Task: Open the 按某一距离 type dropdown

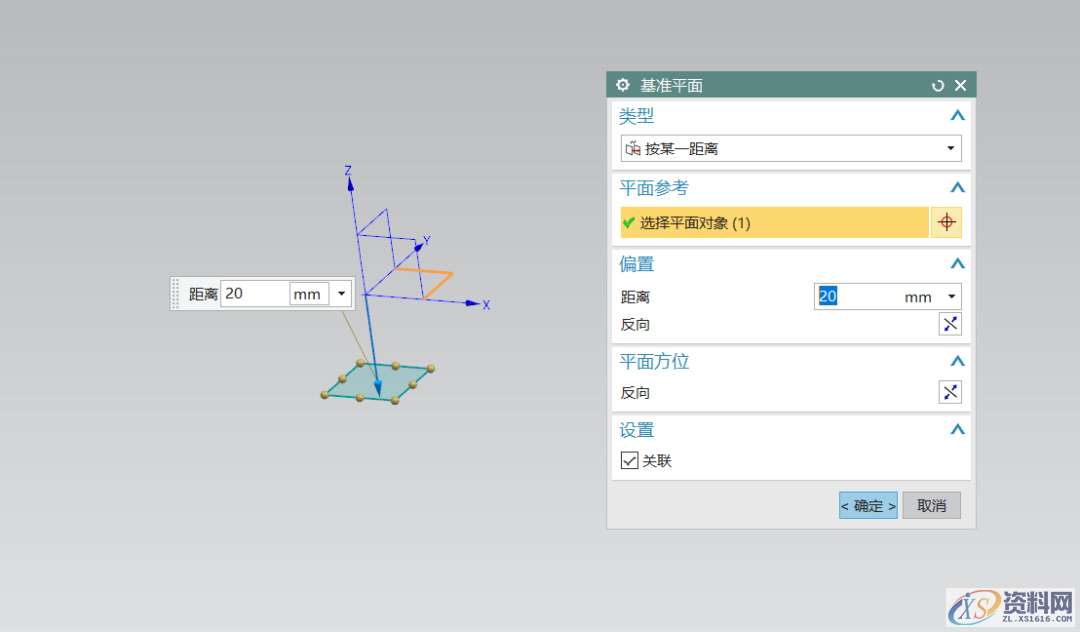Action: click(950, 149)
